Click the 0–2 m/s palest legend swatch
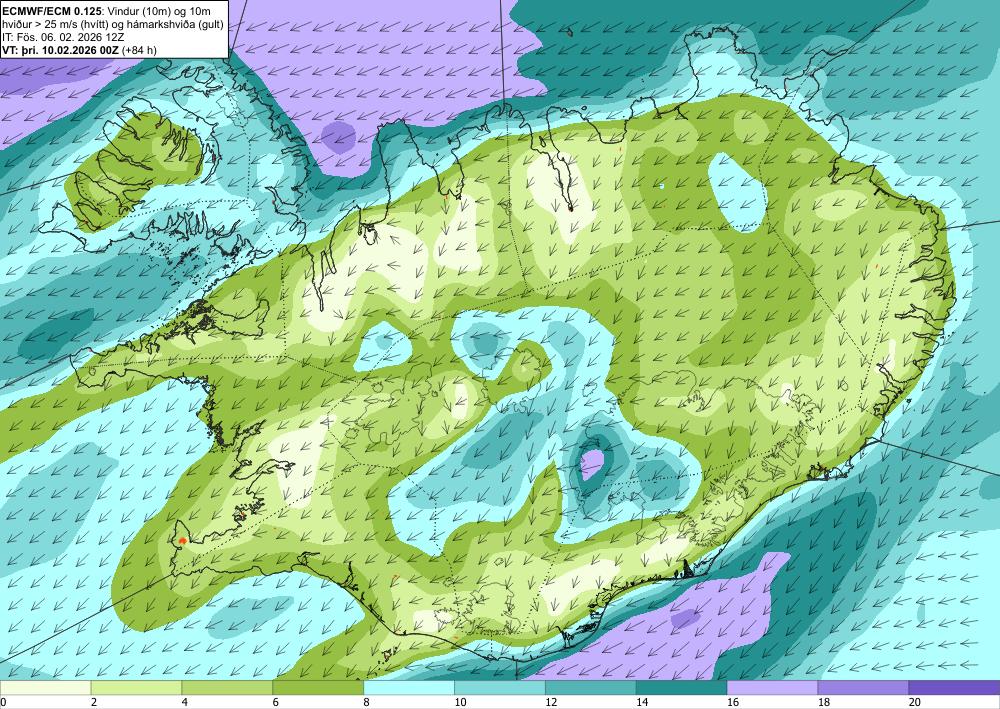Screen dimensions: 1000x709 [x=45, y=688]
